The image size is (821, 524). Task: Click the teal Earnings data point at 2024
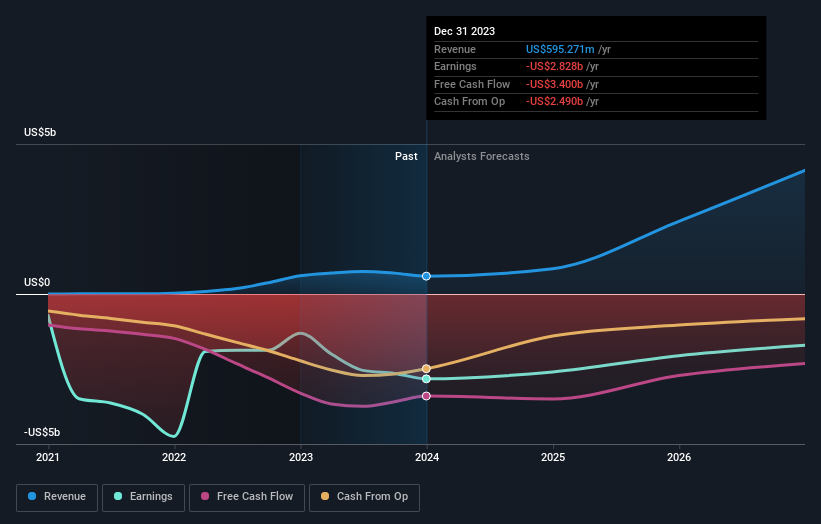426,378
